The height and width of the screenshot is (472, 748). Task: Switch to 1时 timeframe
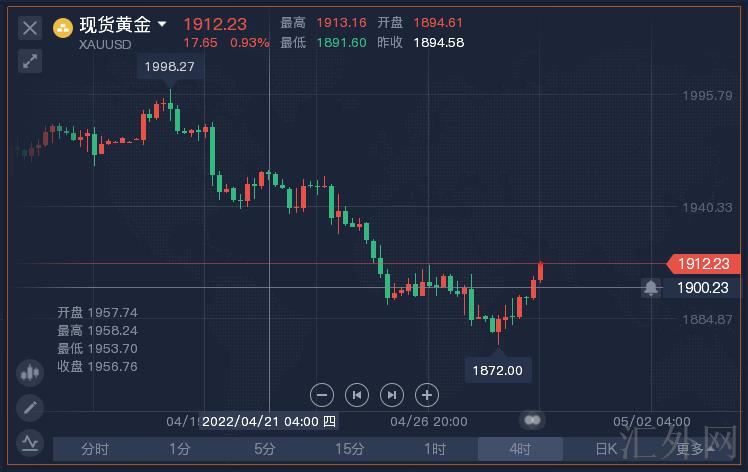(x=435, y=449)
